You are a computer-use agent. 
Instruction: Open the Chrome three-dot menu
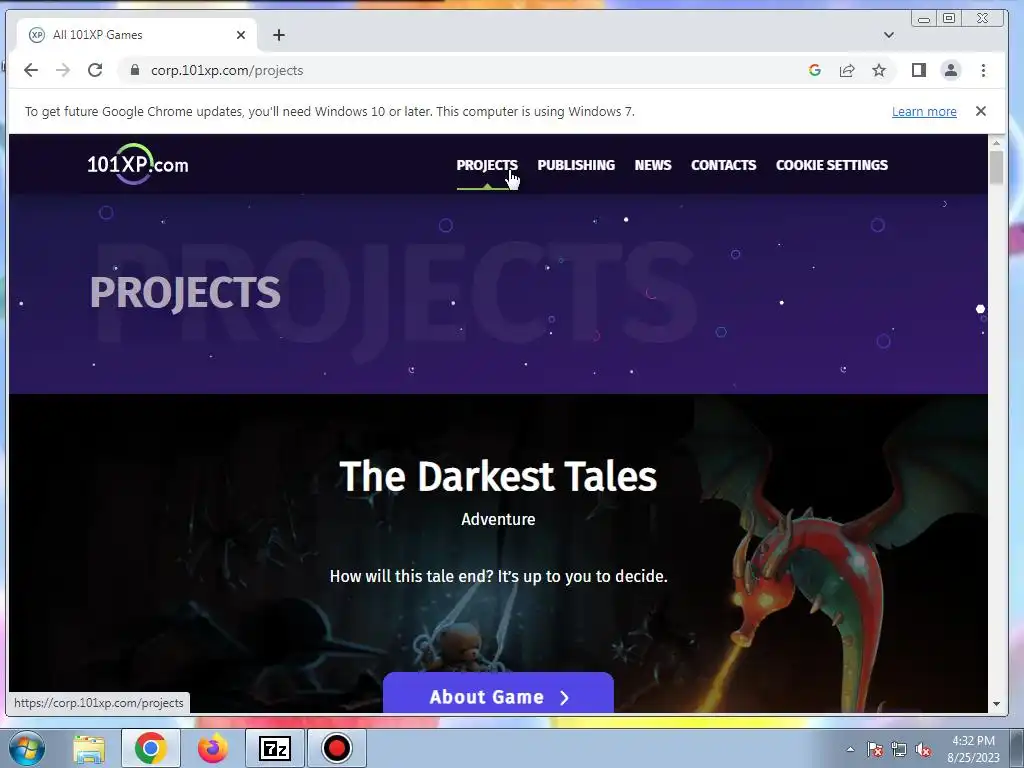tap(984, 71)
